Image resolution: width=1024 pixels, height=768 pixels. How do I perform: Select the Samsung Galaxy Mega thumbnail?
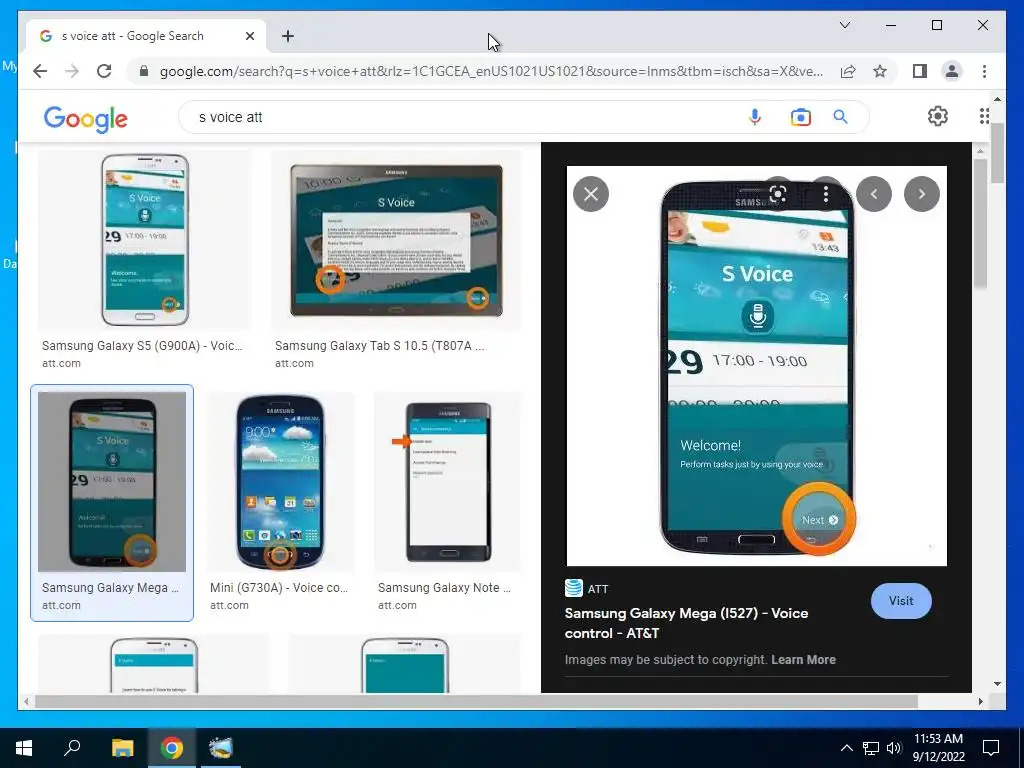coord(112,482)
